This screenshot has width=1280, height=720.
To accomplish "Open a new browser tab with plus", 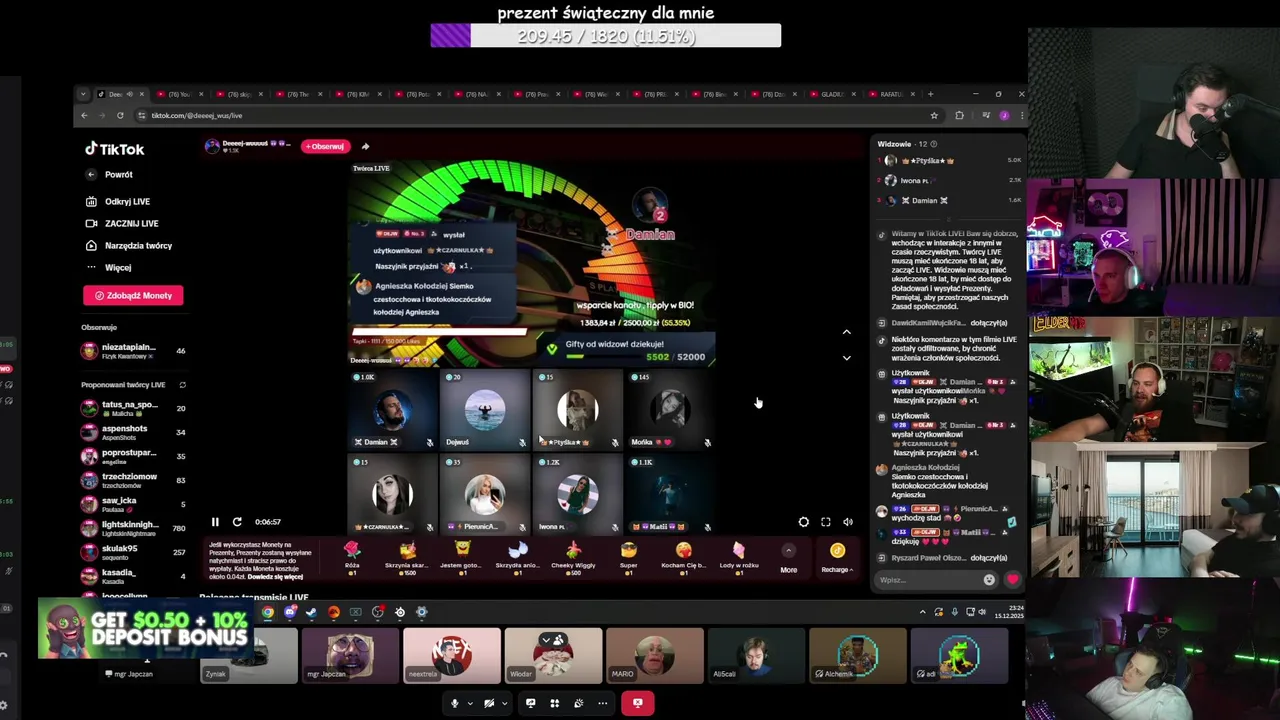I will tap(930, 94).
